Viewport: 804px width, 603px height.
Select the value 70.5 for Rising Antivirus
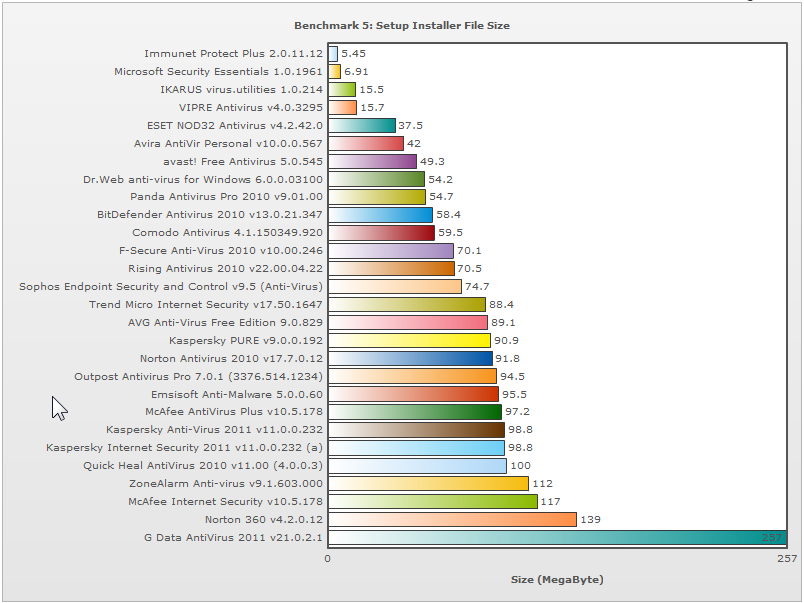coord(470,268)
